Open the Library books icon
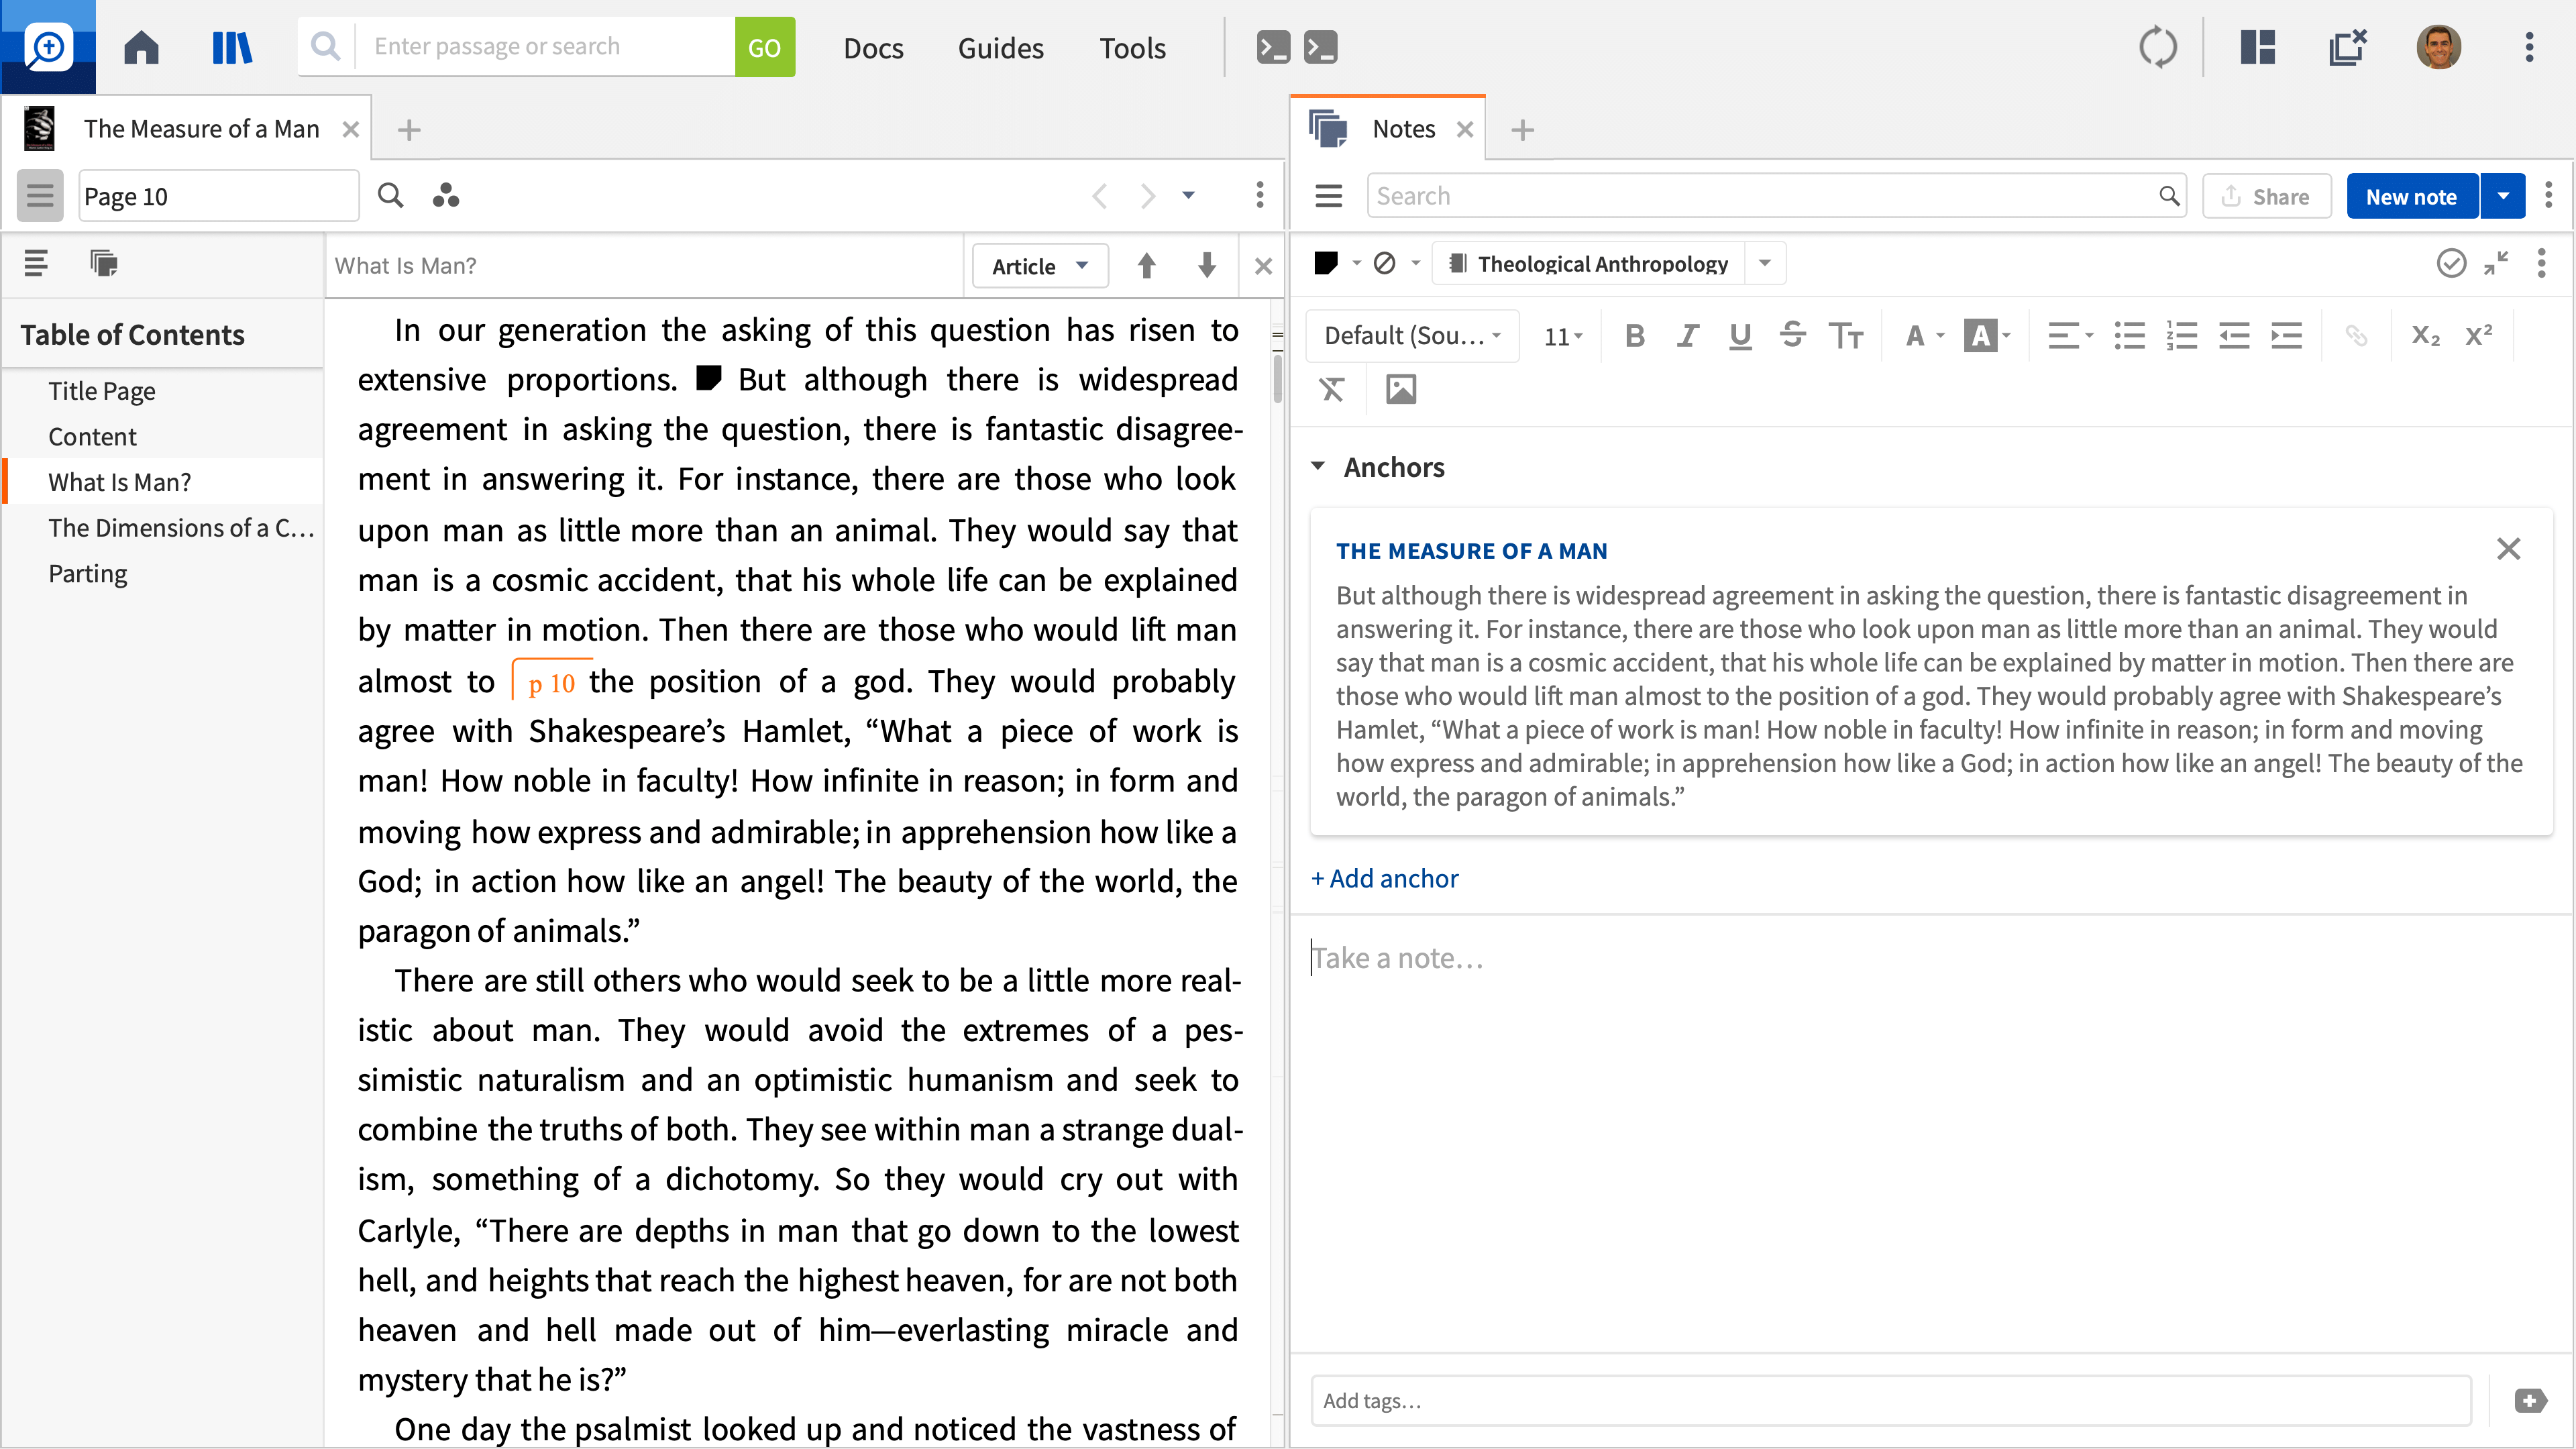The image size is (2576, 1449). (x=232, y=47)
